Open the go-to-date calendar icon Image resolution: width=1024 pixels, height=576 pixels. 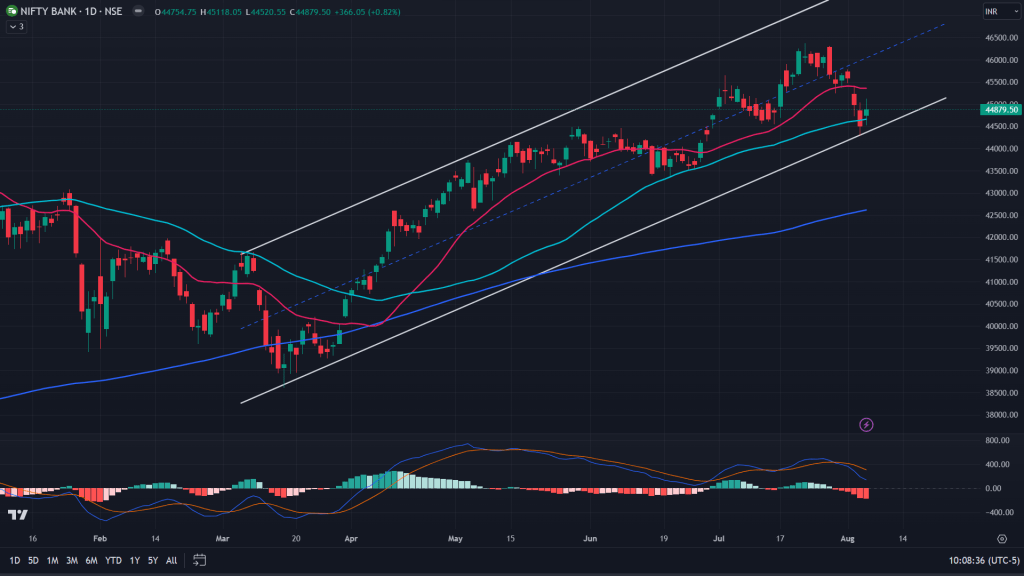pos(200,560)
